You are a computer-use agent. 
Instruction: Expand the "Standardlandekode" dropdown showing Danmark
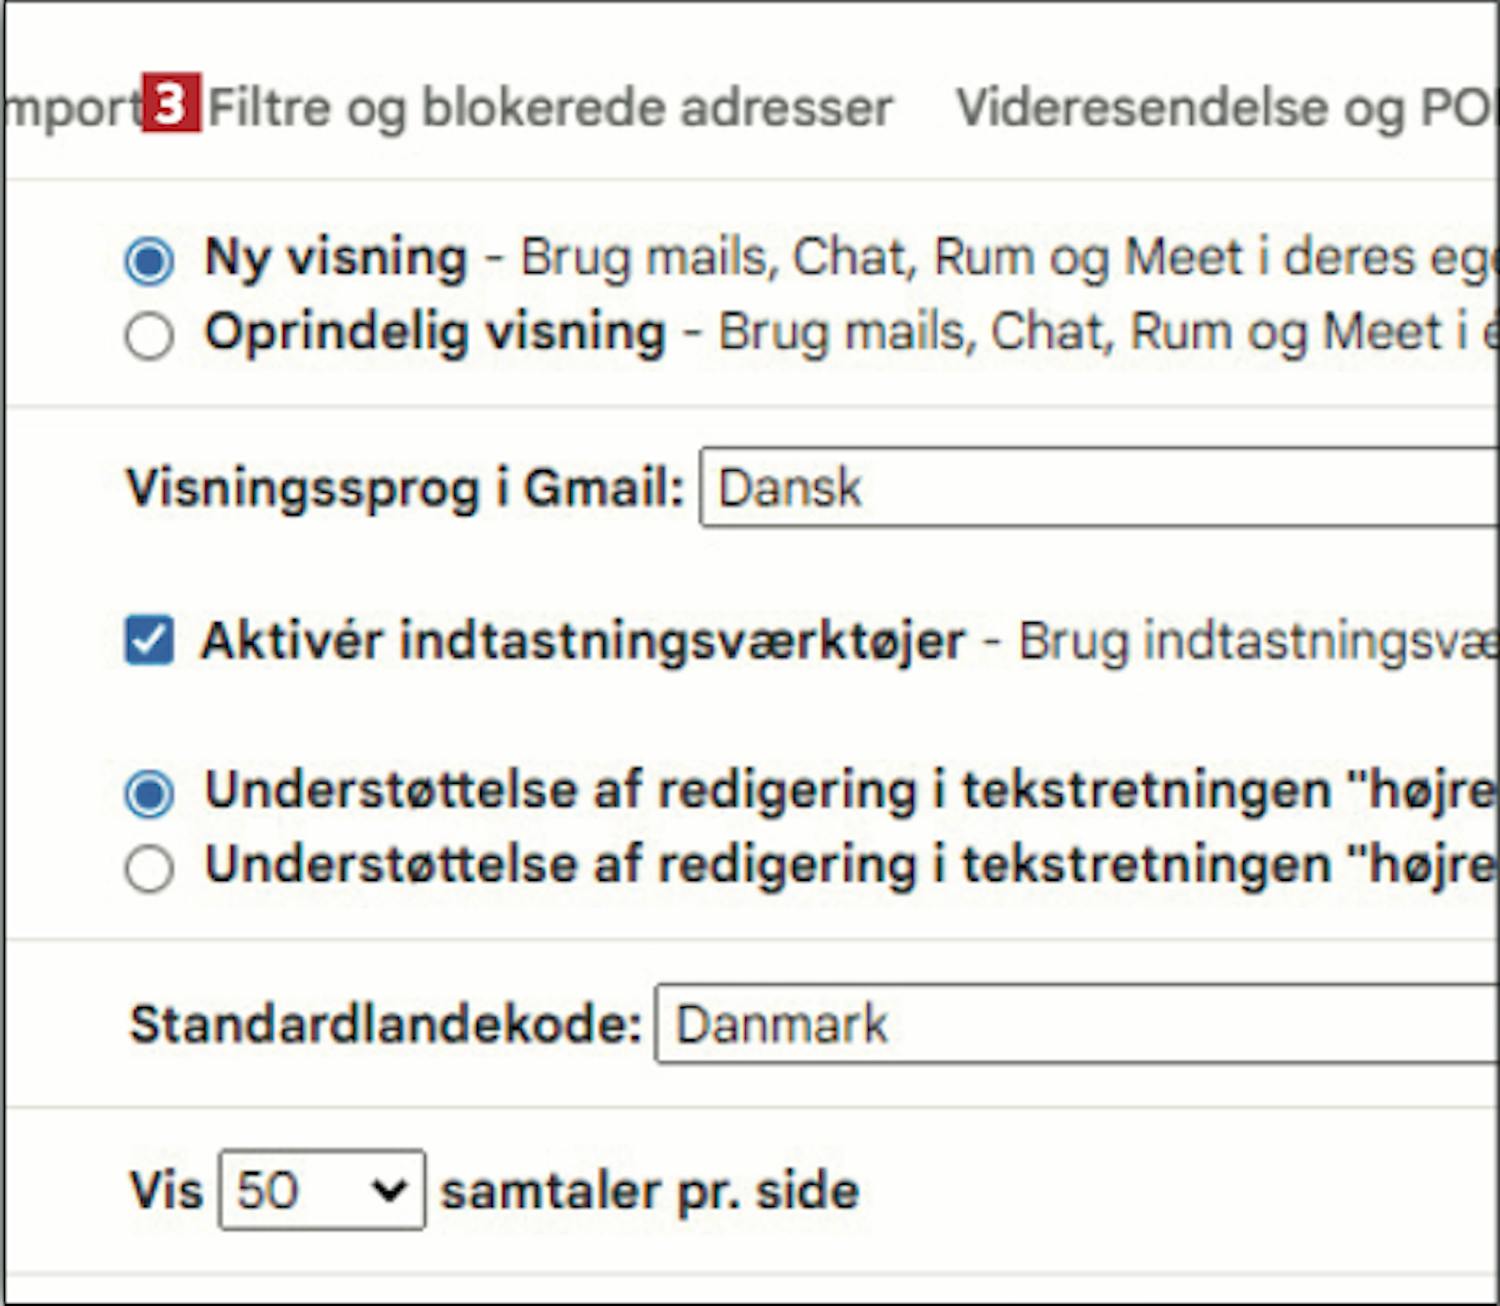coord(1078,1024)
